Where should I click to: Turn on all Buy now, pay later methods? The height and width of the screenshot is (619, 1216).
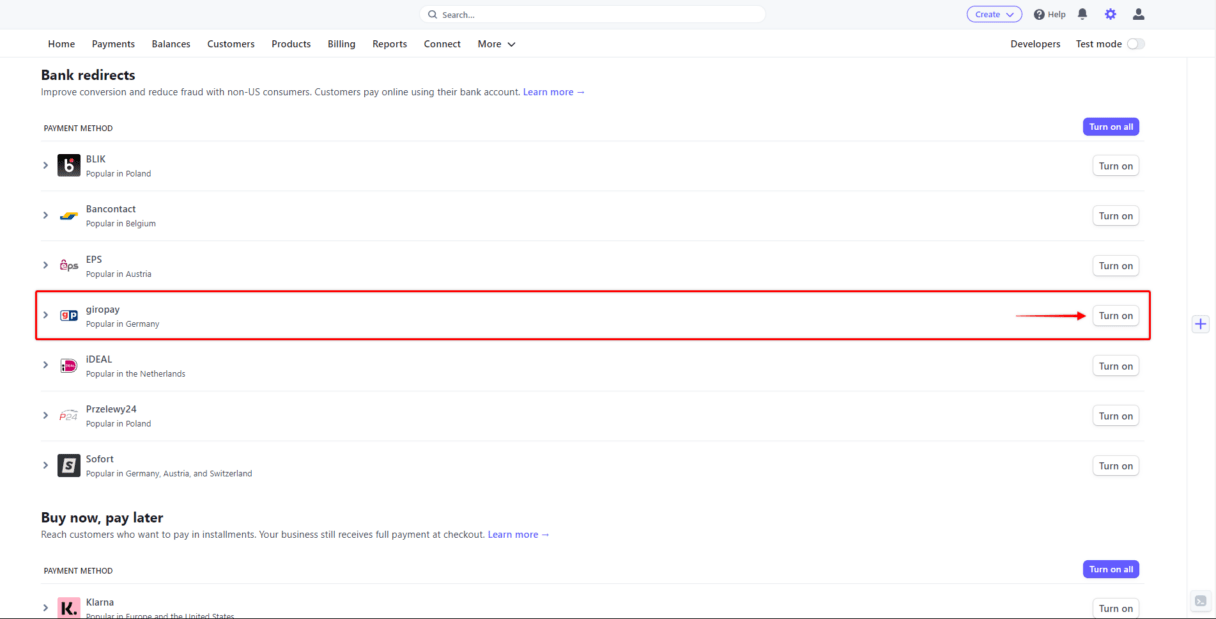point(1111,569)
